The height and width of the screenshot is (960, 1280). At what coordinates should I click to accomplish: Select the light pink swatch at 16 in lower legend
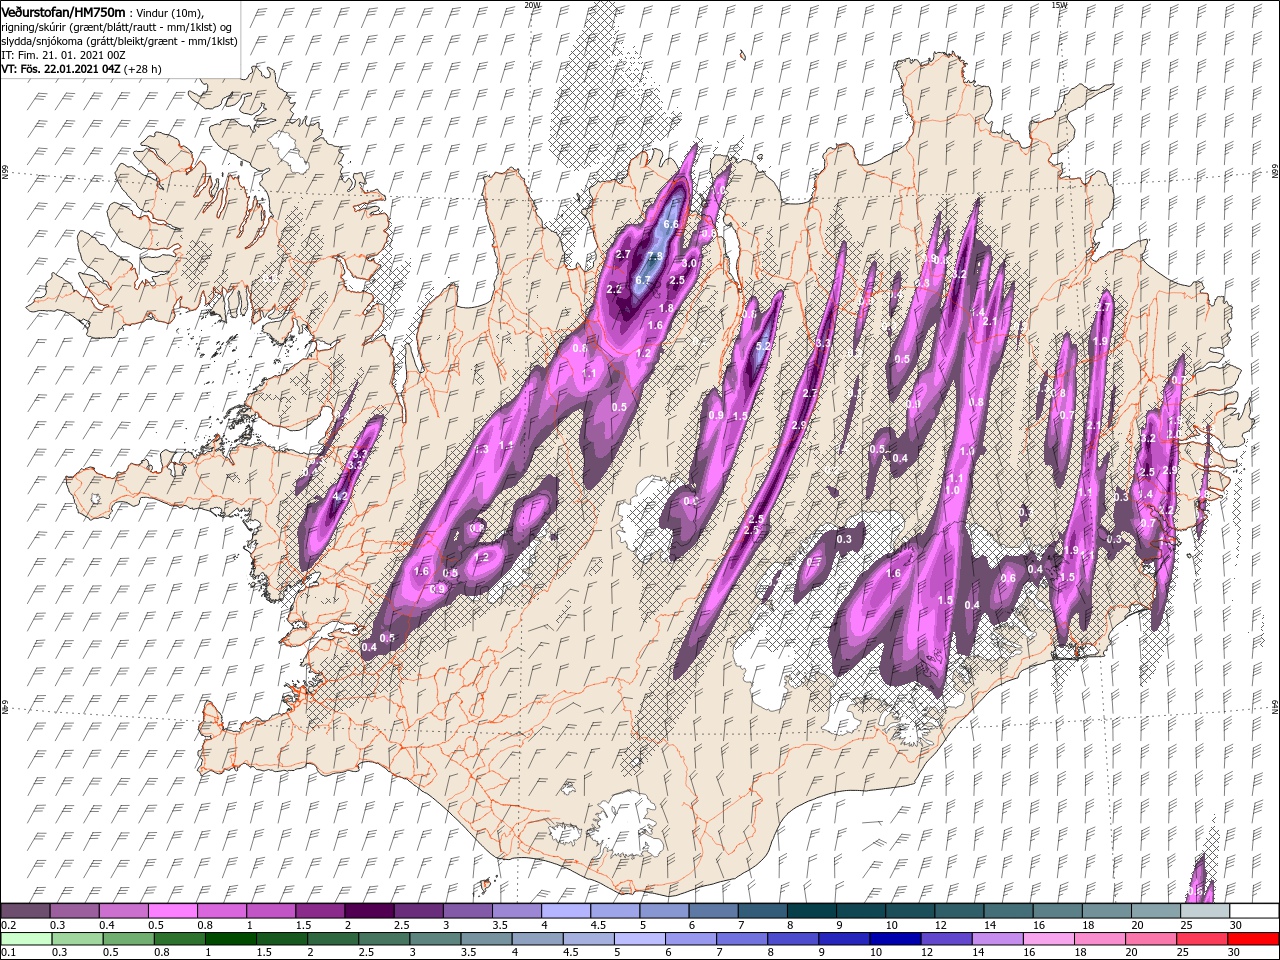[x=1049, y=939]
